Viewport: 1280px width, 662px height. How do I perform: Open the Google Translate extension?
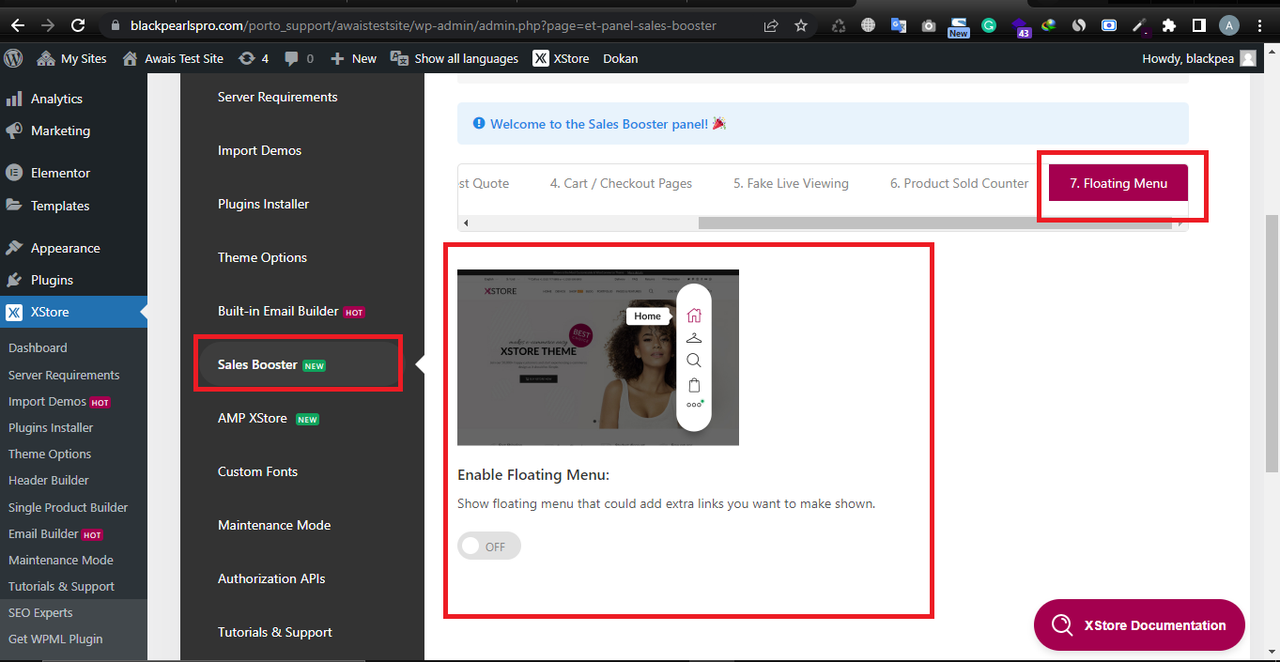[898, 26]
